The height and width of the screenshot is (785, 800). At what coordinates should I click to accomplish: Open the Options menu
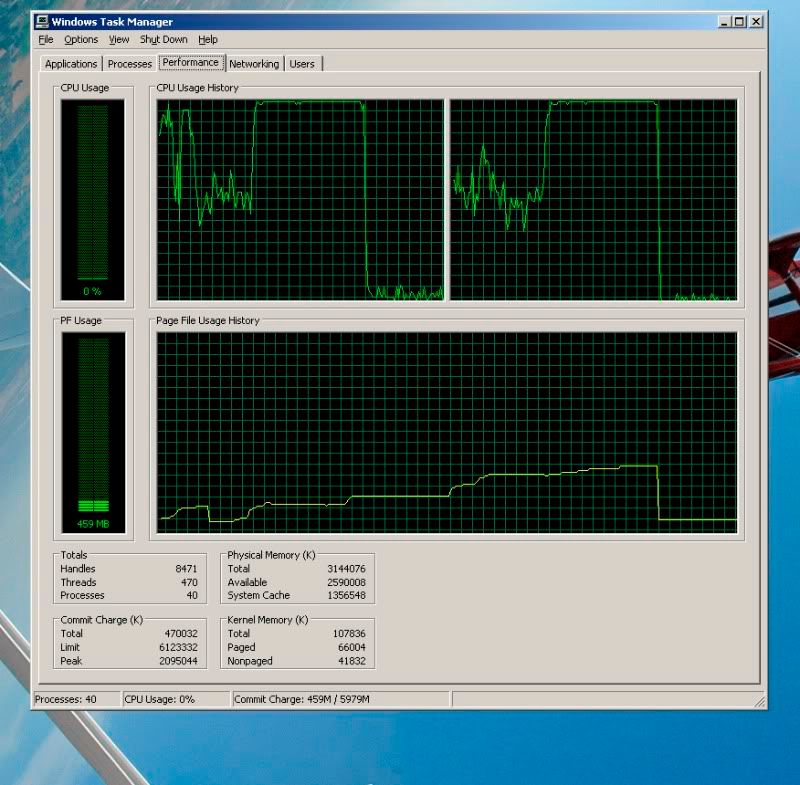tap(81, 40)
